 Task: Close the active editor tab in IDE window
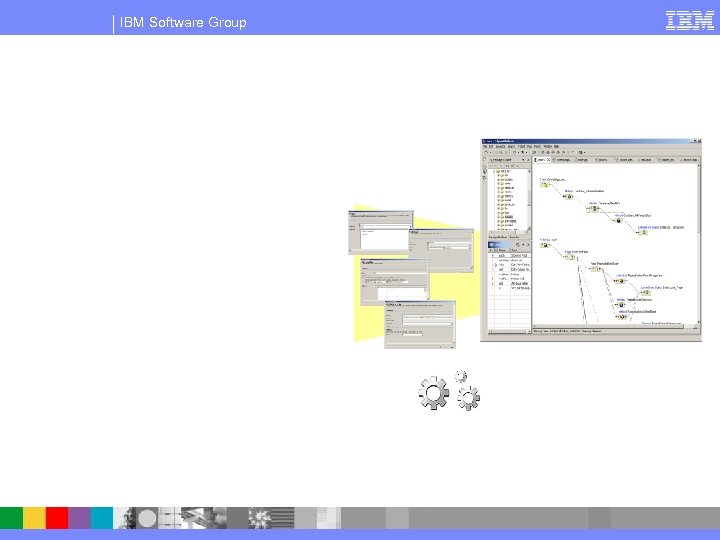click(x=548, y=160)
